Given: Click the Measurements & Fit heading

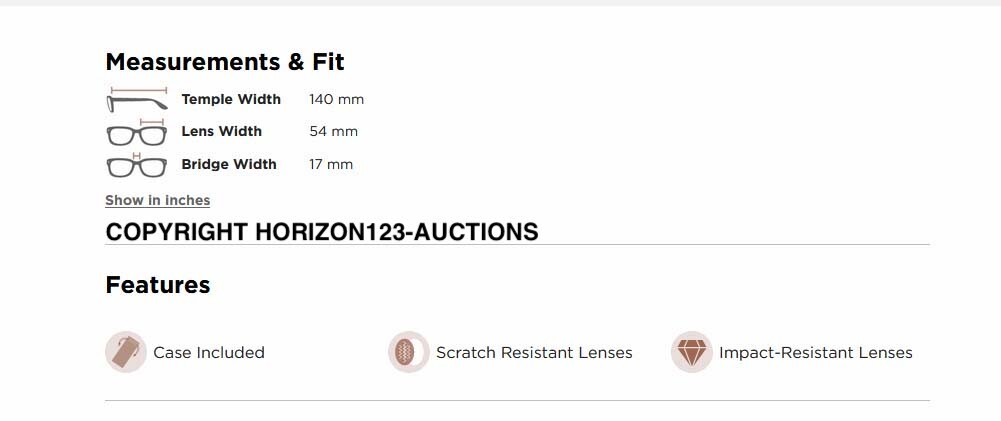Looking at the screenshot, I should 224,62.
